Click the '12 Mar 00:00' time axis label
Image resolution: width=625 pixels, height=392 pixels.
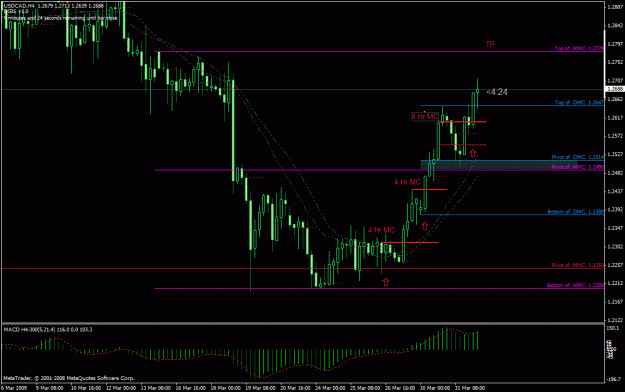pyautogui.click(x=121, y=388)
